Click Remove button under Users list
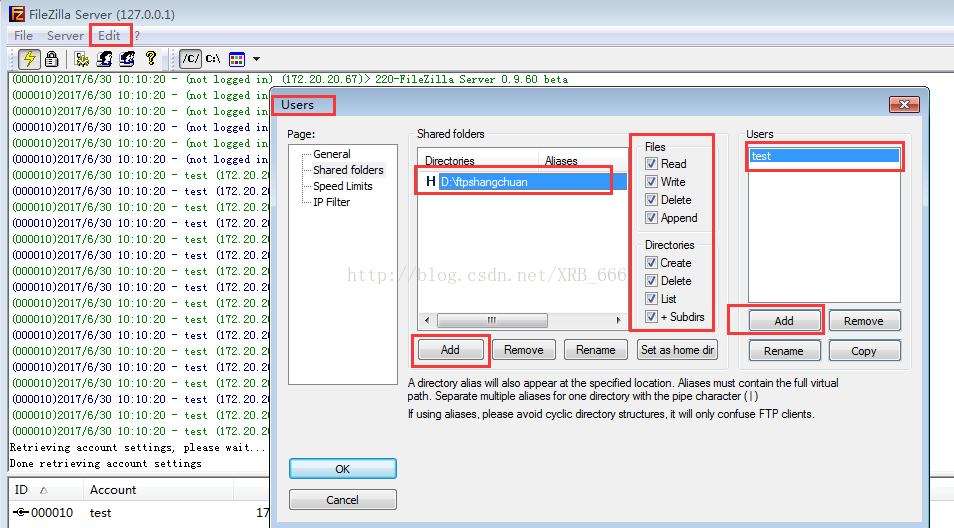Viewport: 954px width, 528px height. click(x=864, y=321)
